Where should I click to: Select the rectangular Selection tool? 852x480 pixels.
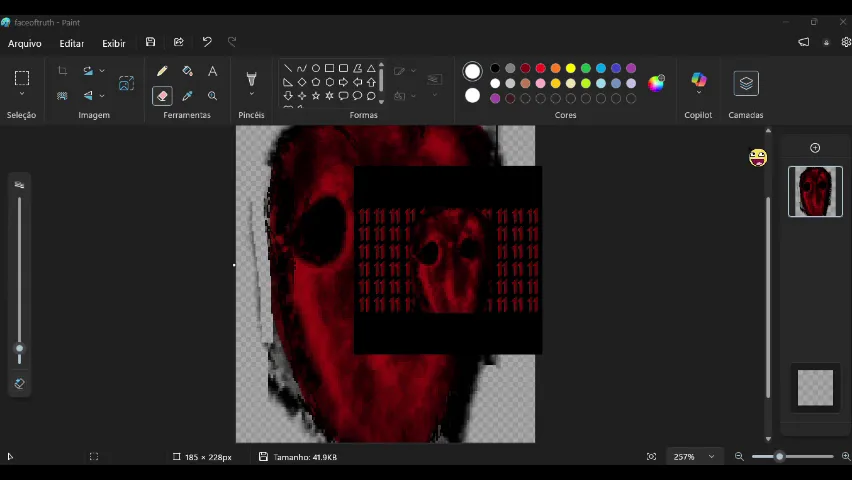point(22,78)
